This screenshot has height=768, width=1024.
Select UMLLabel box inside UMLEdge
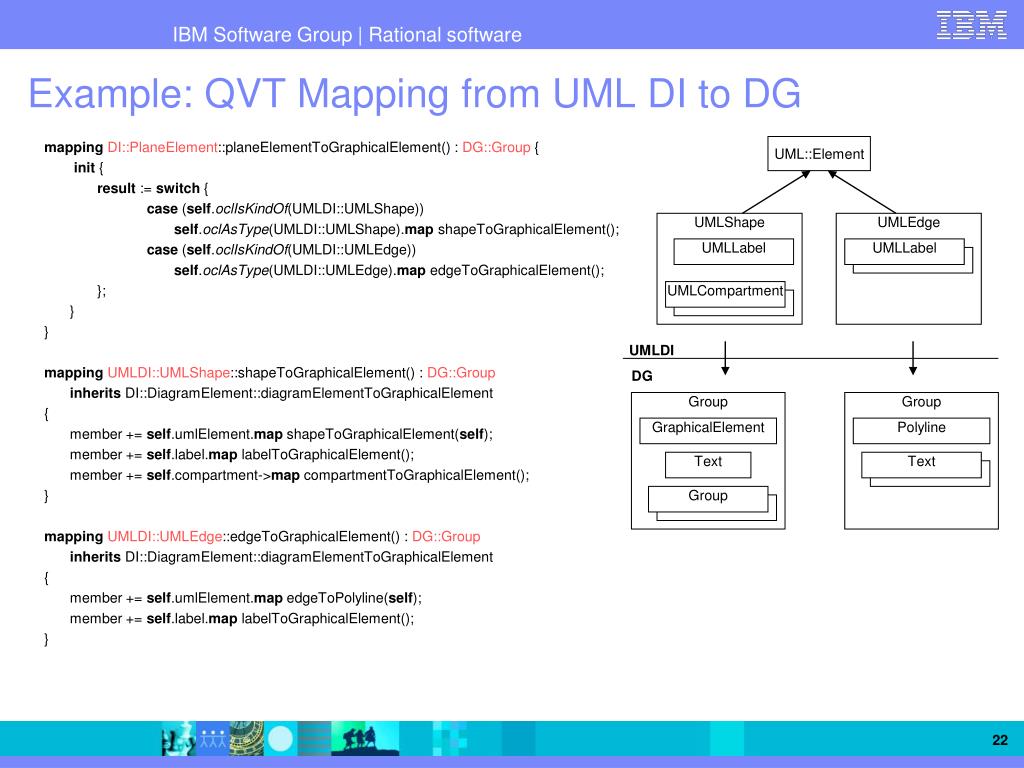tap(904, 251)
